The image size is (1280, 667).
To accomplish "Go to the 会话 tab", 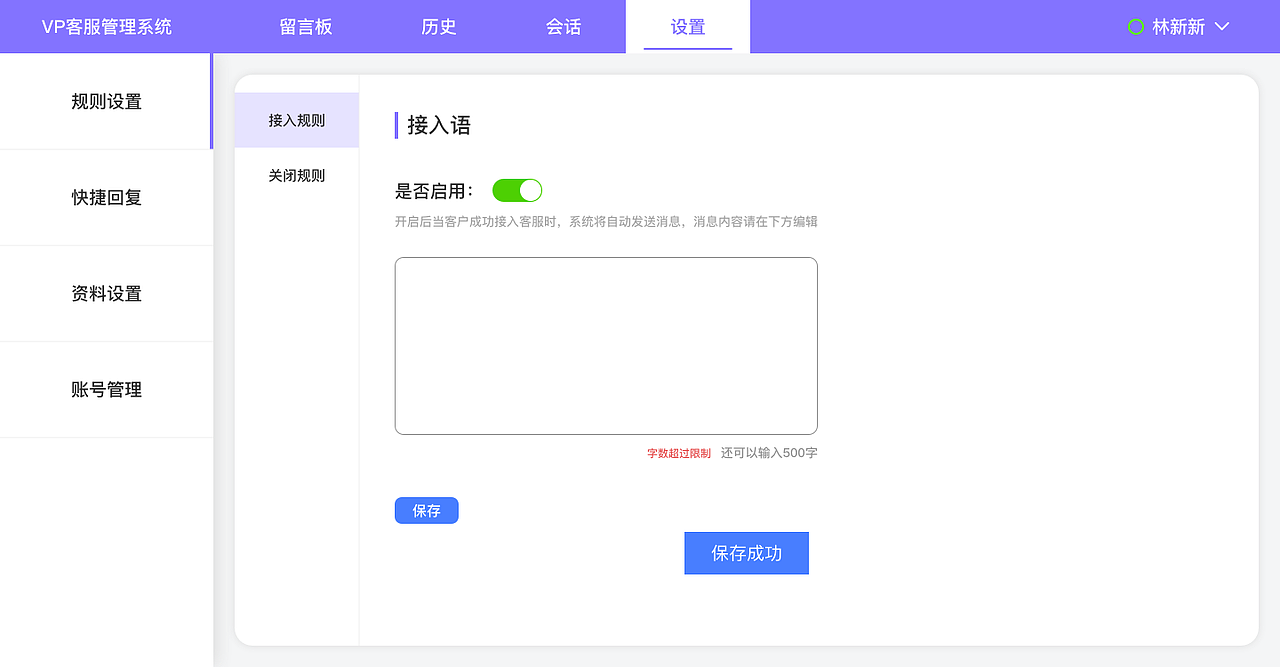I will pos(563,27).
